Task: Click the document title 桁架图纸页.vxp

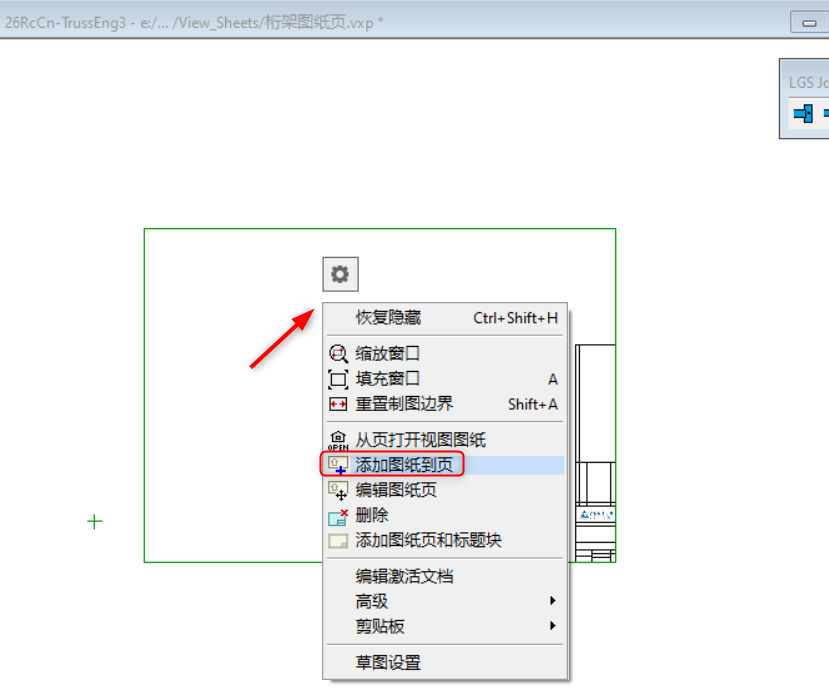Action: [x=319, y=23]
